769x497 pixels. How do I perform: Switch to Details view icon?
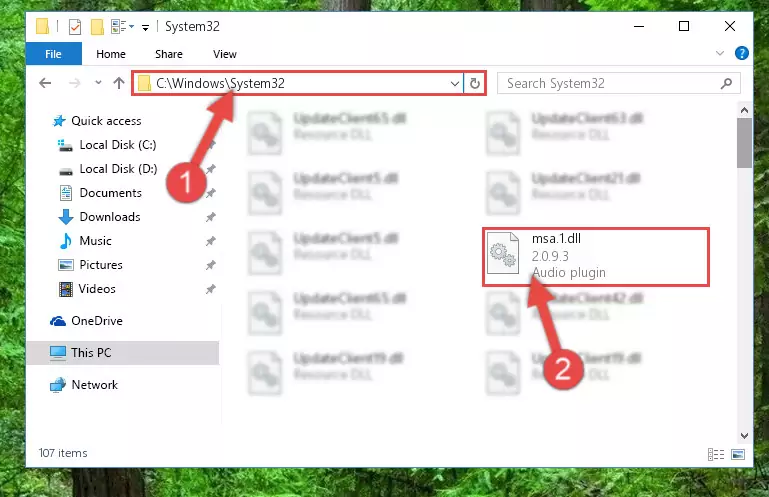pyautogui.click(x=716, y=454)
